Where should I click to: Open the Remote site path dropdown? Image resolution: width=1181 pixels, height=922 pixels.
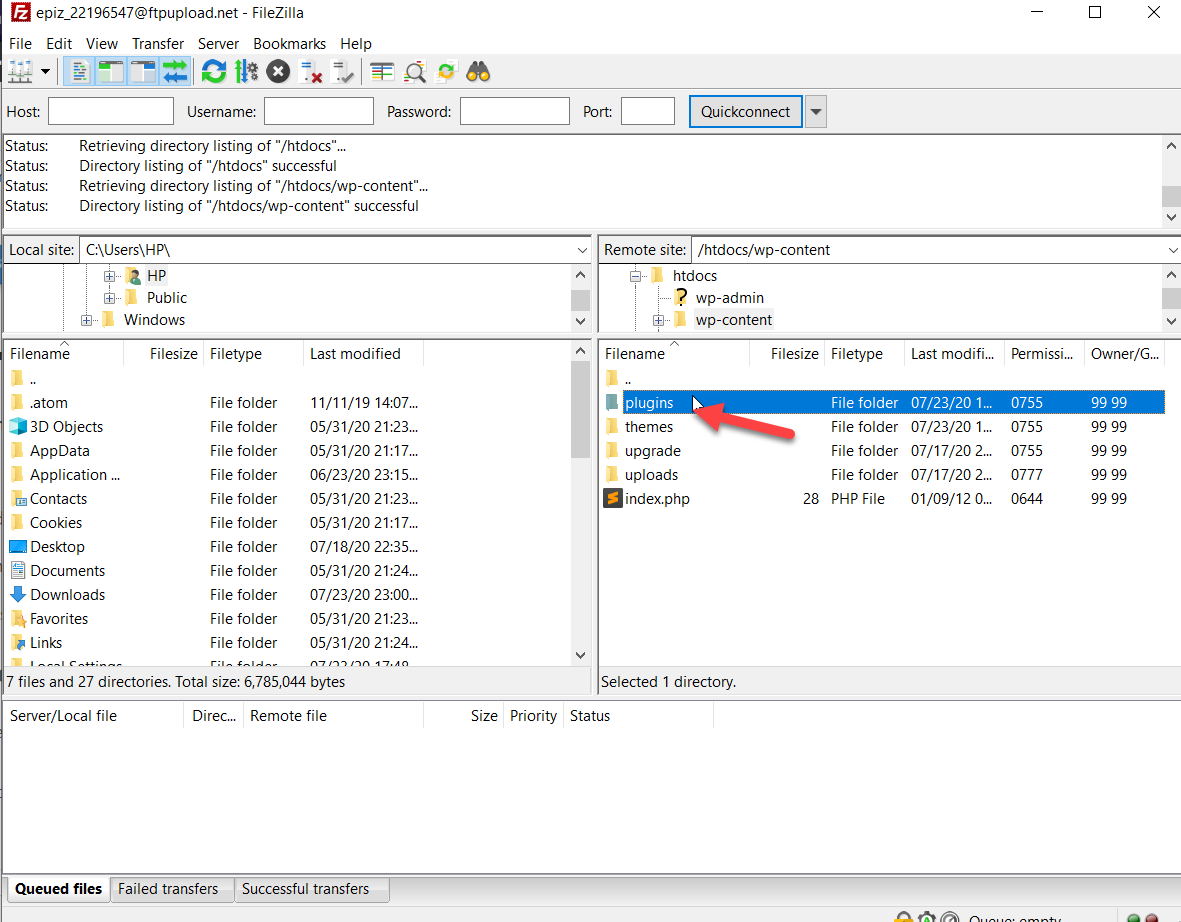[x=1172, y=250]
